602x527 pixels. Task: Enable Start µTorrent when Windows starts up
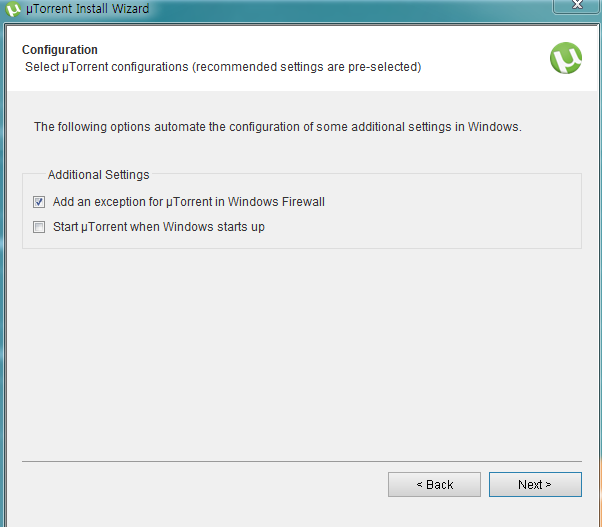39,227
